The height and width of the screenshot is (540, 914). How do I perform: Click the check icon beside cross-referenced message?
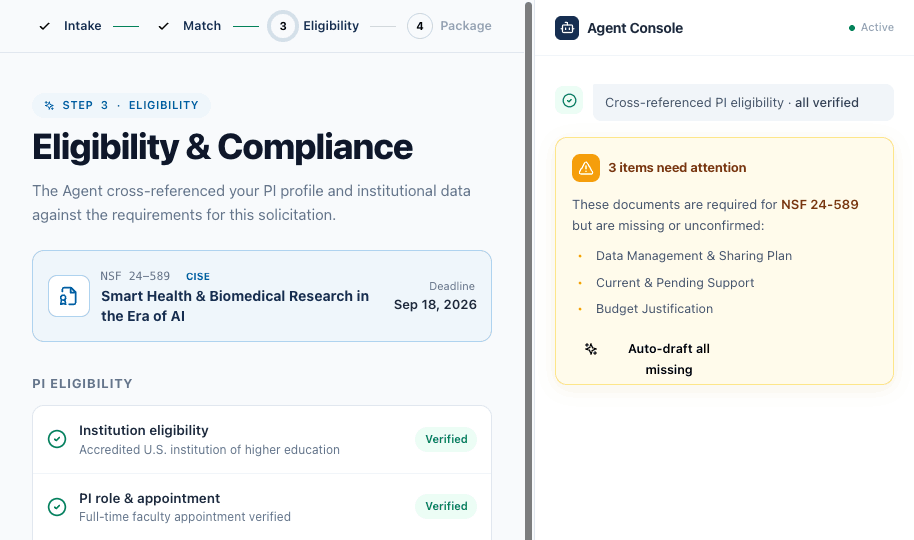coord(569,100)
